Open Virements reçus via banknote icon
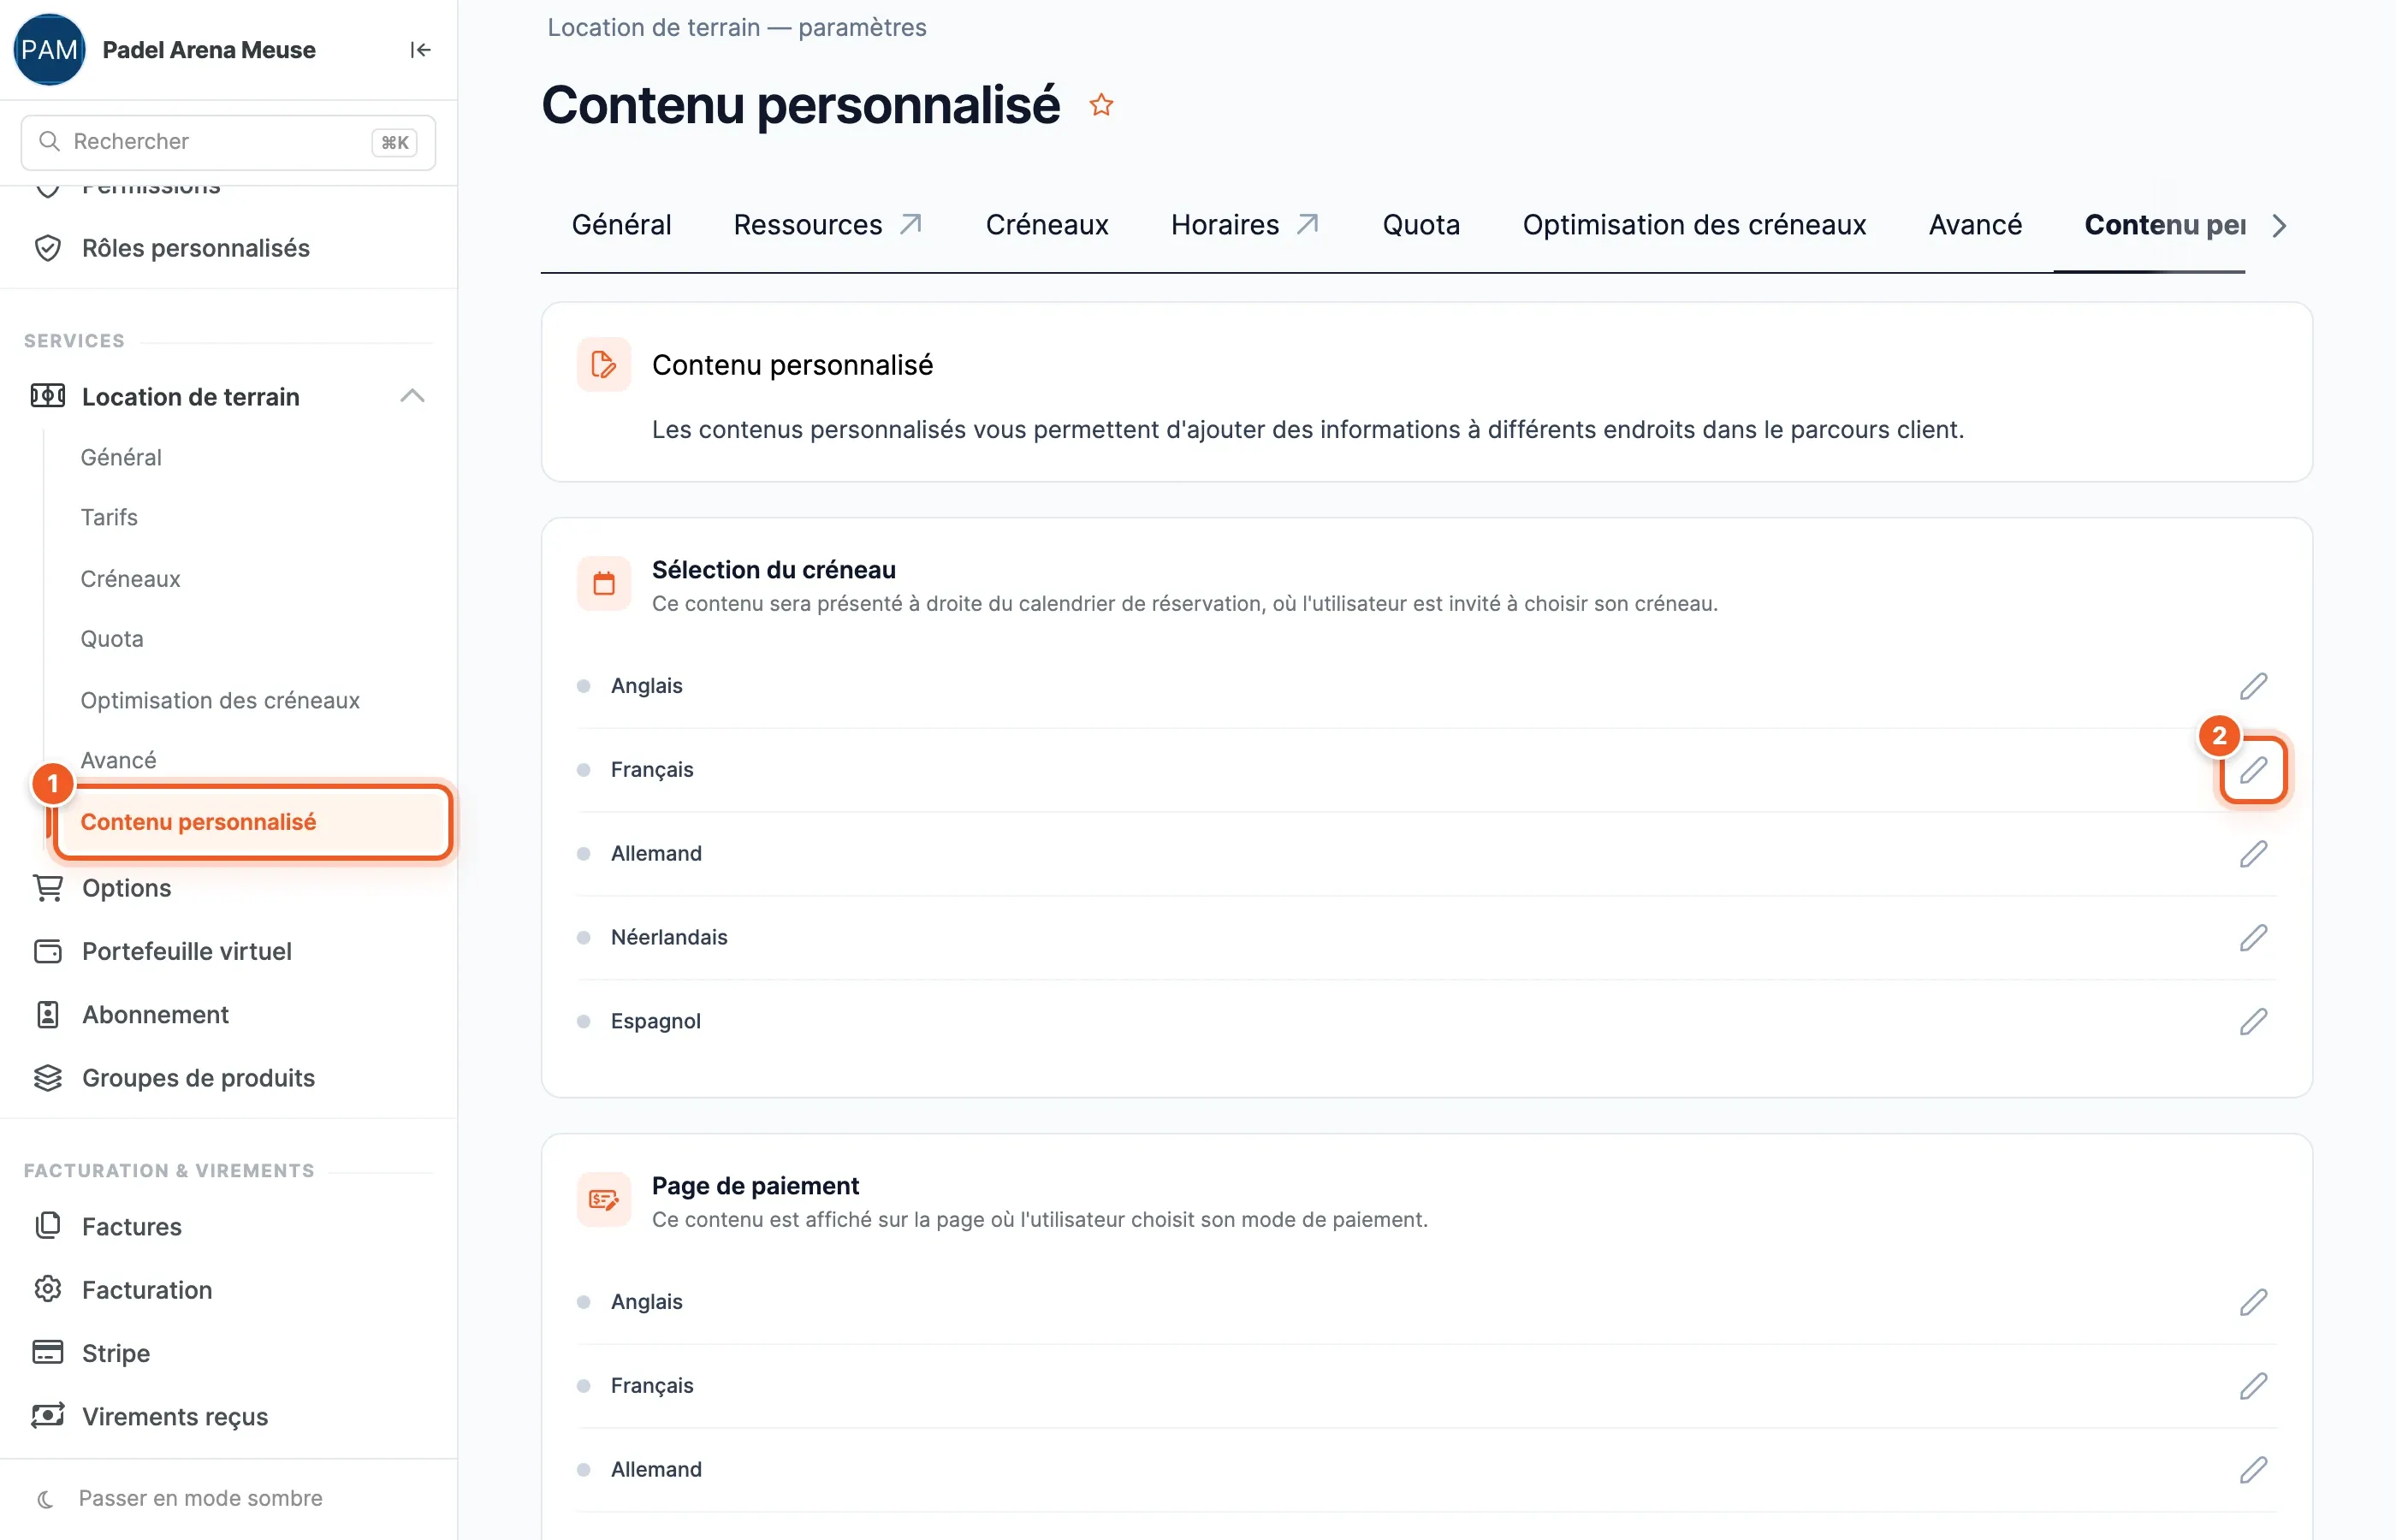Image resolution: width=2396 pixels, height=1540 pixels. [47, 1416]
